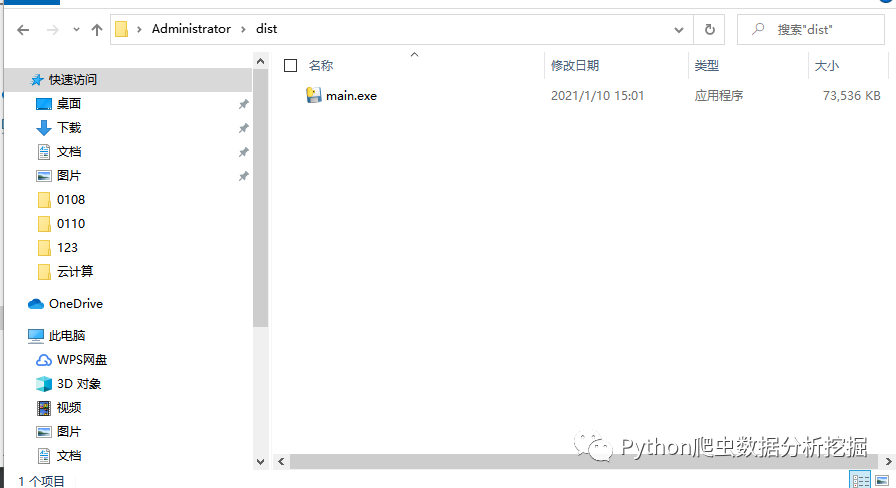The image size is (896, 488).
Task: Unpin 桌面 using its pin icon
Action: pos(243,104)
